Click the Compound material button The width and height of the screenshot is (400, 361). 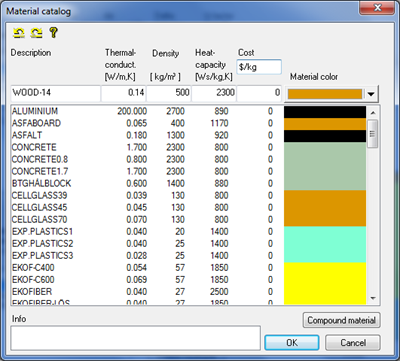341,320
